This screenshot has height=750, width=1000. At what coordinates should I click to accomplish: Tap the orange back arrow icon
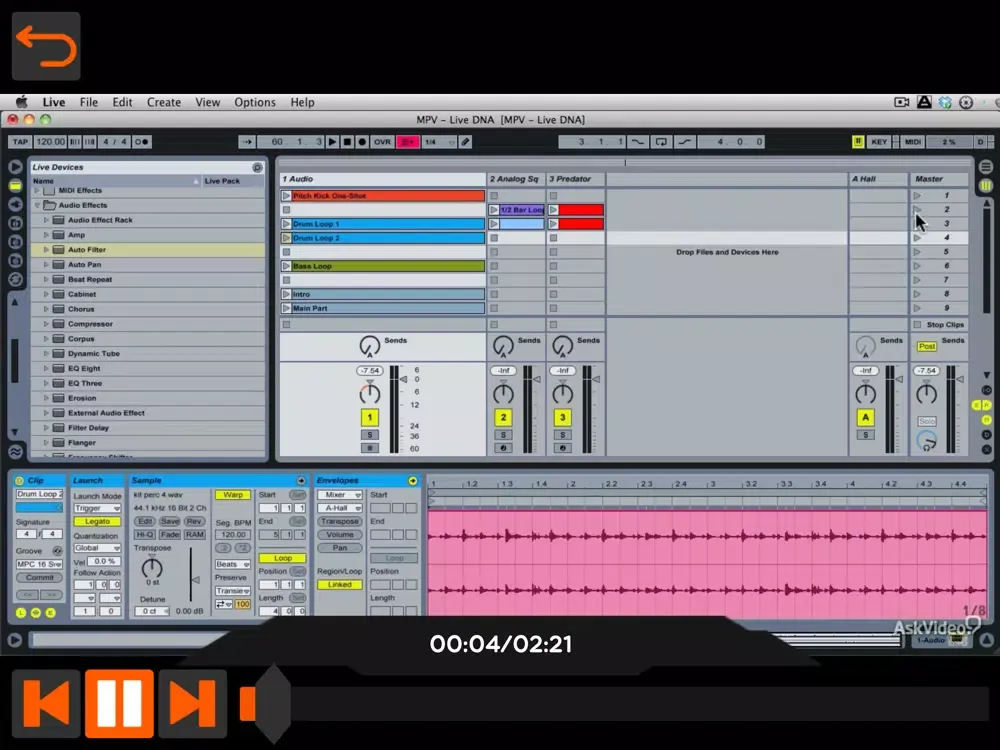pyautogui.click(x=46, y=46)
